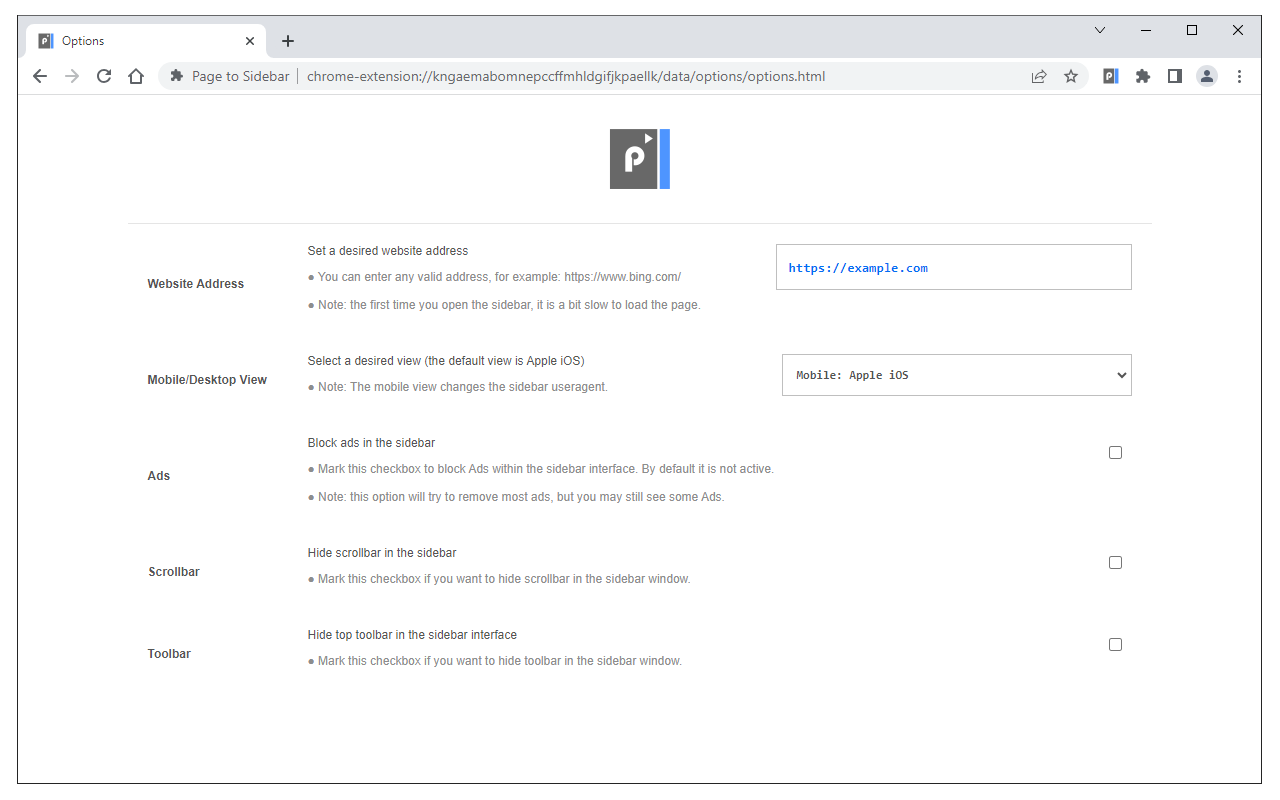Viewport: 1280px width, 800px height.
Task: Toggle the Chrome side panel icon
Action: point(1175,76)
